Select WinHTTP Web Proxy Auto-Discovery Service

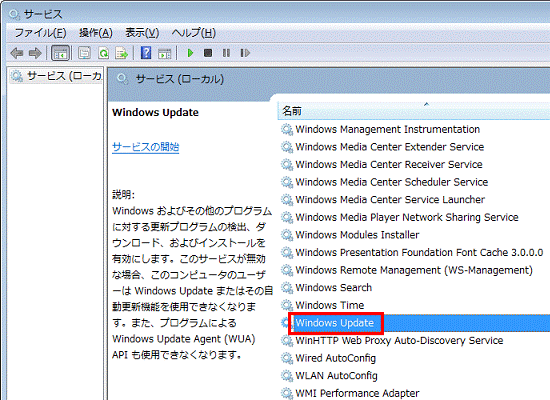click(415, 340)
